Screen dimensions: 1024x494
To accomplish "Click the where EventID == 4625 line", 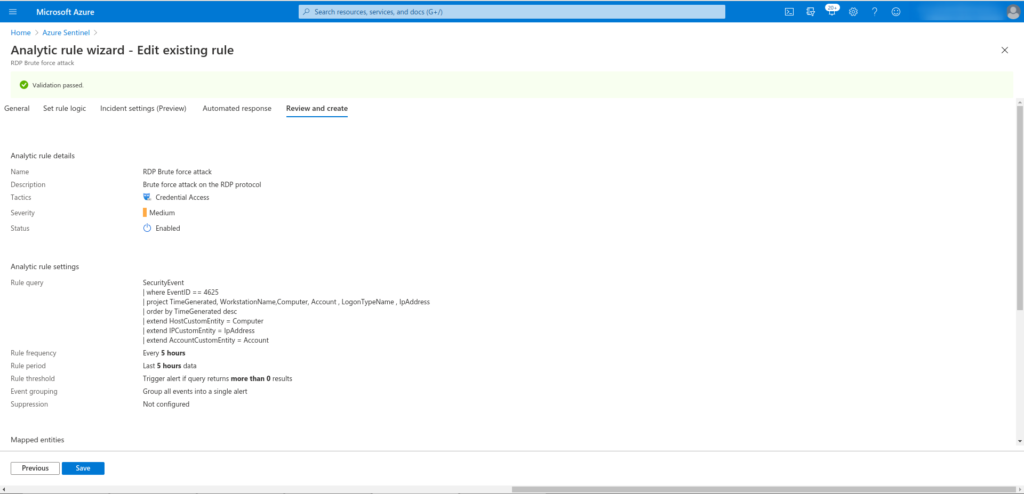I will 180,293.
